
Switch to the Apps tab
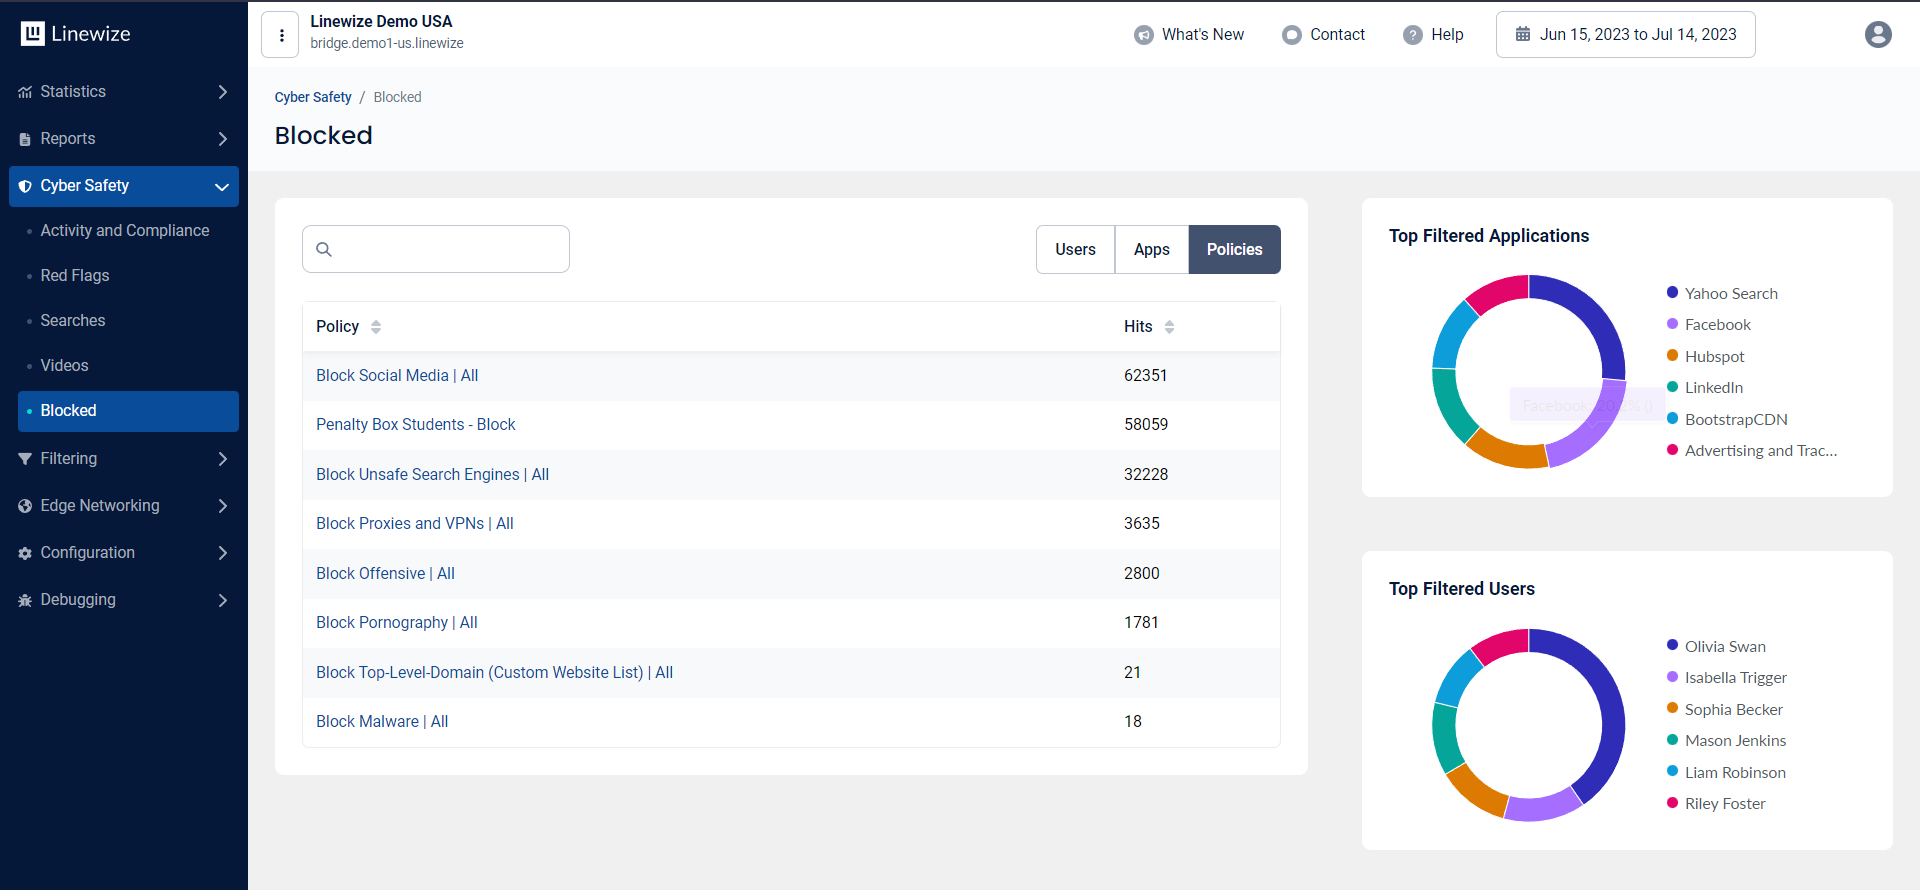[x=1151, y=250]
